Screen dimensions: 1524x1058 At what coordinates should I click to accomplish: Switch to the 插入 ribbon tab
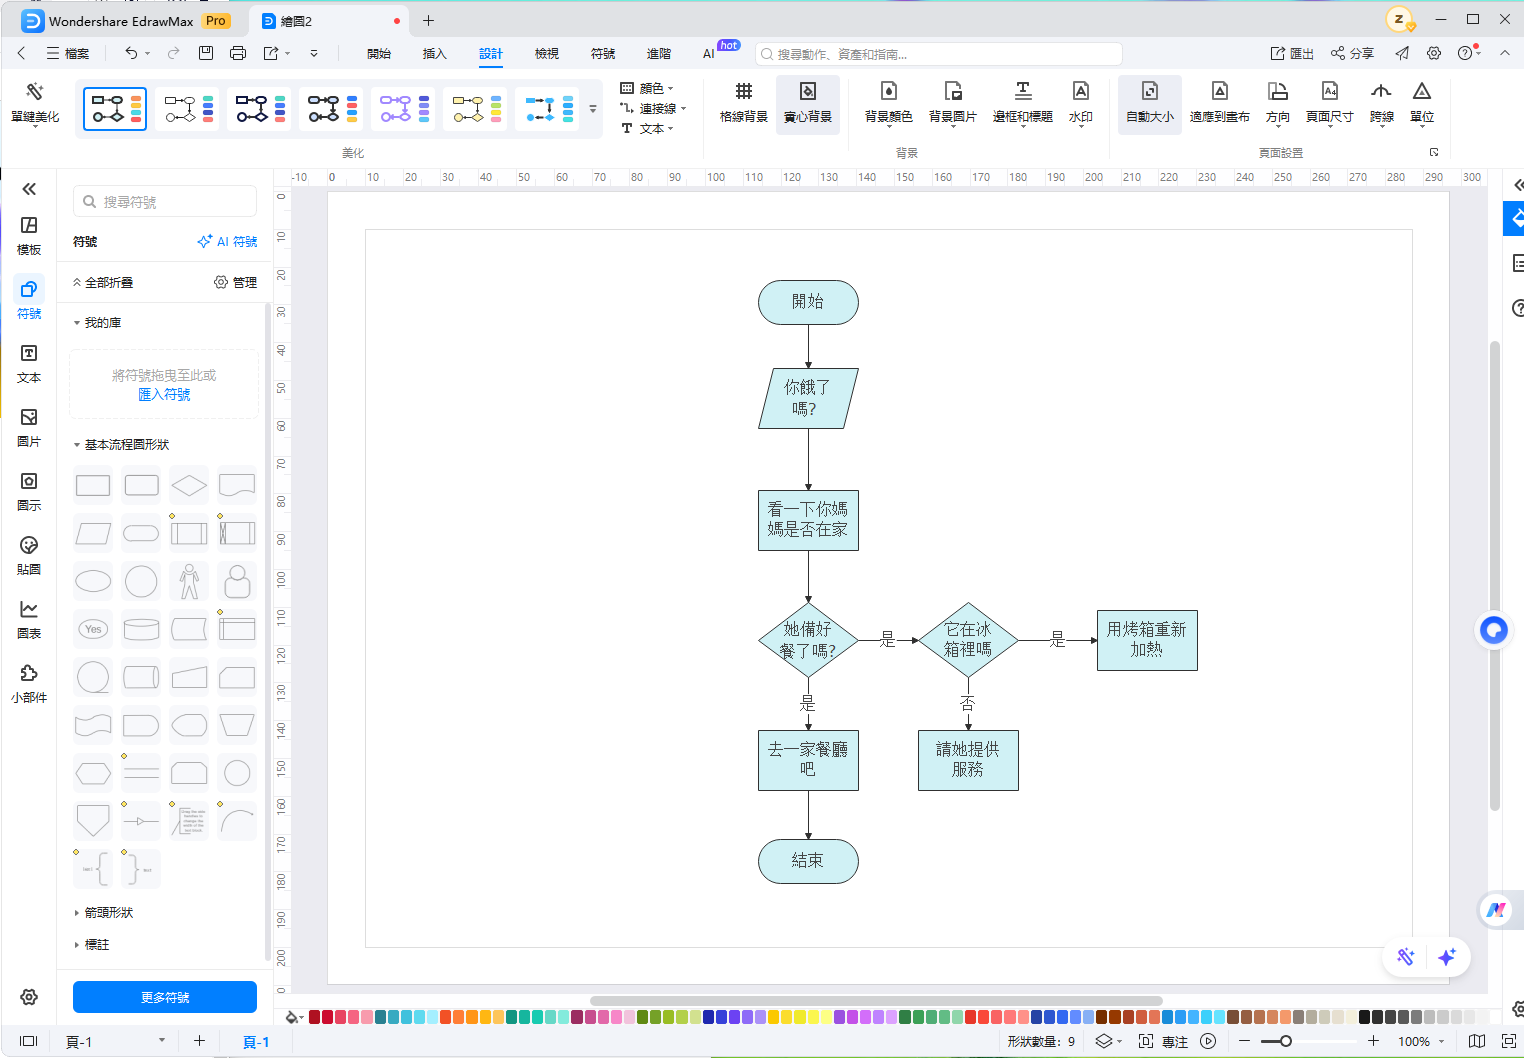(x=435, y=54)
